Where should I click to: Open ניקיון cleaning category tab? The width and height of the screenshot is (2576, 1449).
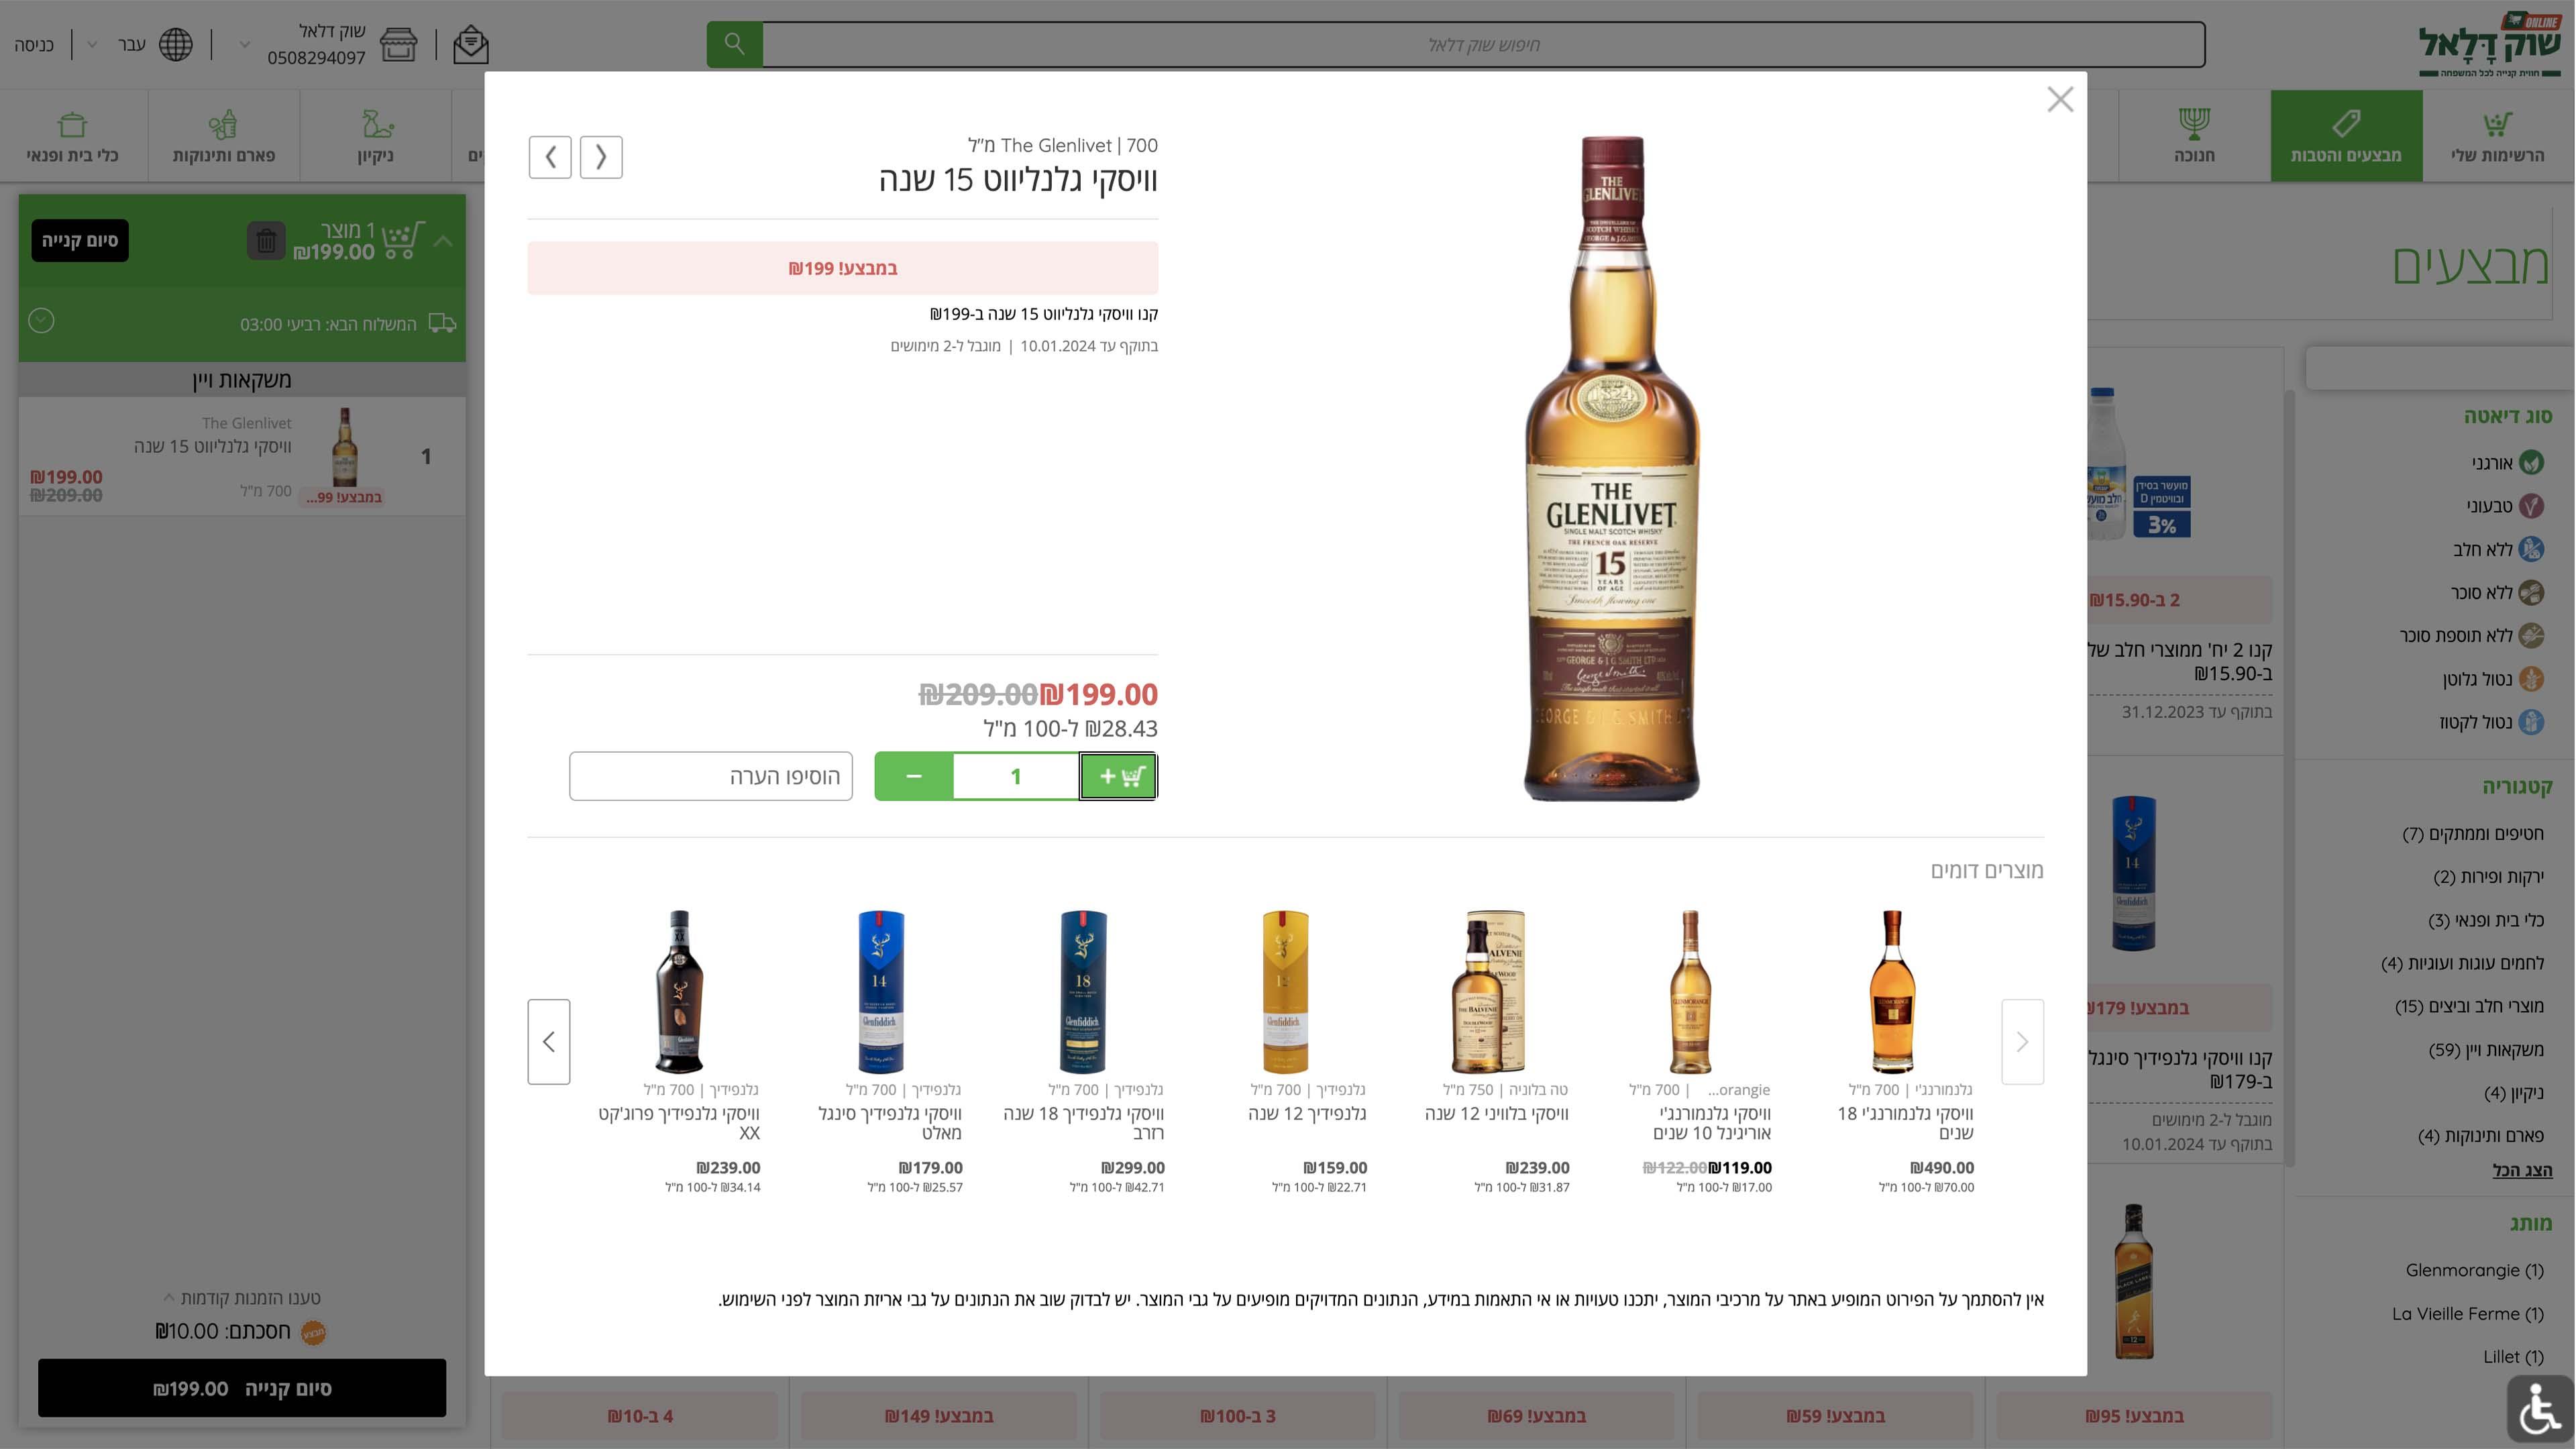(376, 136)
